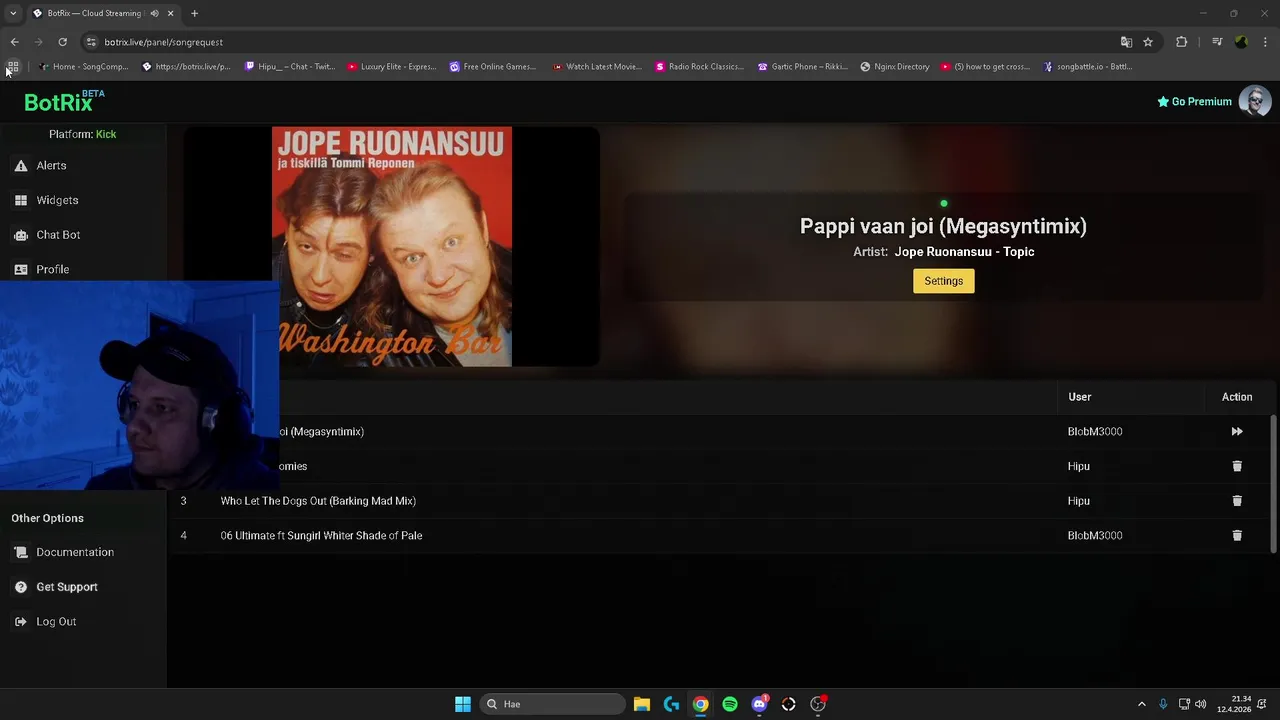Bookmark this page with the star
The width and height of the screenshot is (1280, 720).
1148,42
